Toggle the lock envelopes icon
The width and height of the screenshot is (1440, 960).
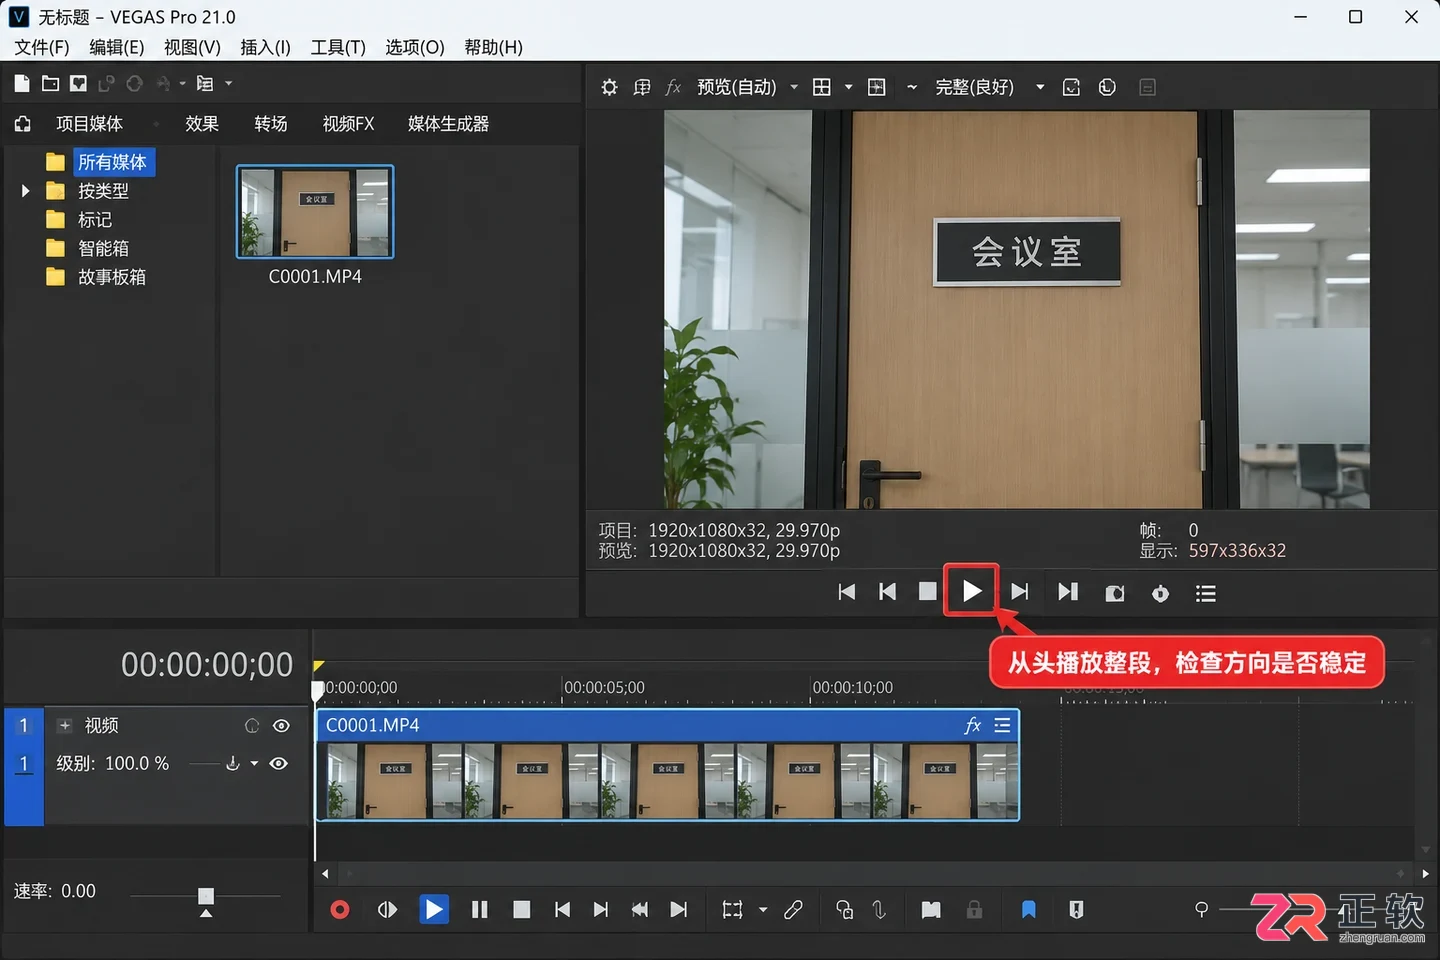pos(974,910)
